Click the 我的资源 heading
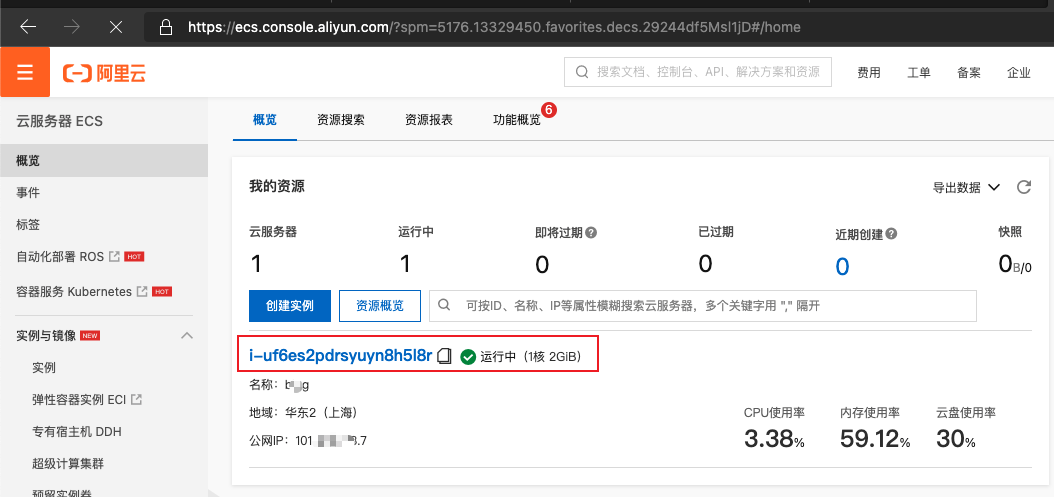Screen dimensions: 1054x497 (x=277, y=187)
